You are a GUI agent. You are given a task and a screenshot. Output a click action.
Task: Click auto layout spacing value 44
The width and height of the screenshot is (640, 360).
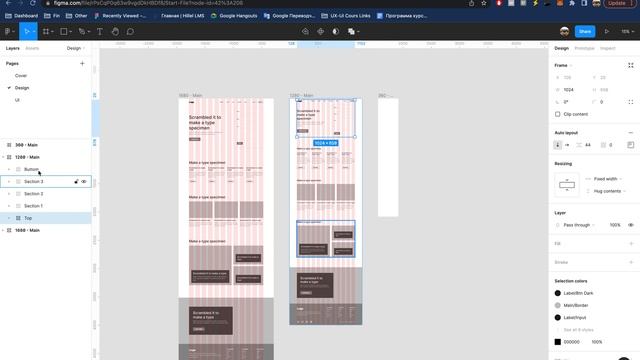tap(587, 145)
